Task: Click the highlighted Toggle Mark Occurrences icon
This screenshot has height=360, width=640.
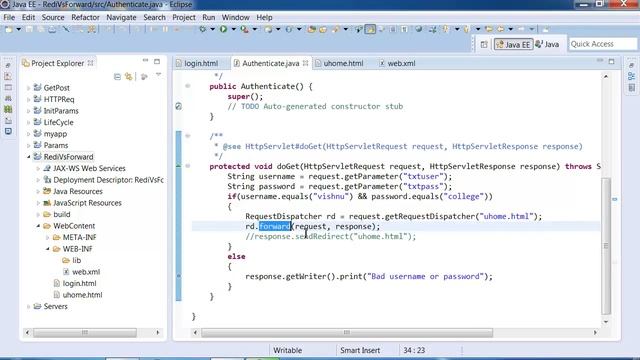Action: [370, 29]
